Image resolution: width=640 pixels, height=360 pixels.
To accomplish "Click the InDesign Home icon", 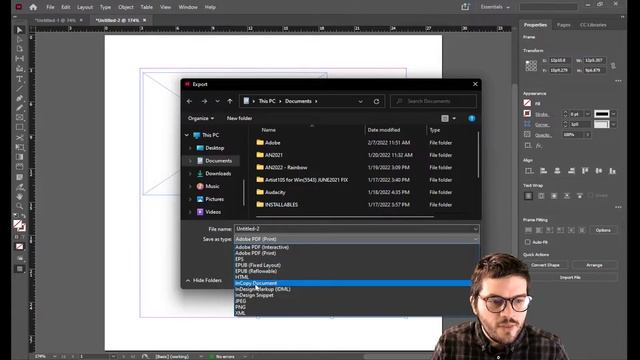I will 33,7.
